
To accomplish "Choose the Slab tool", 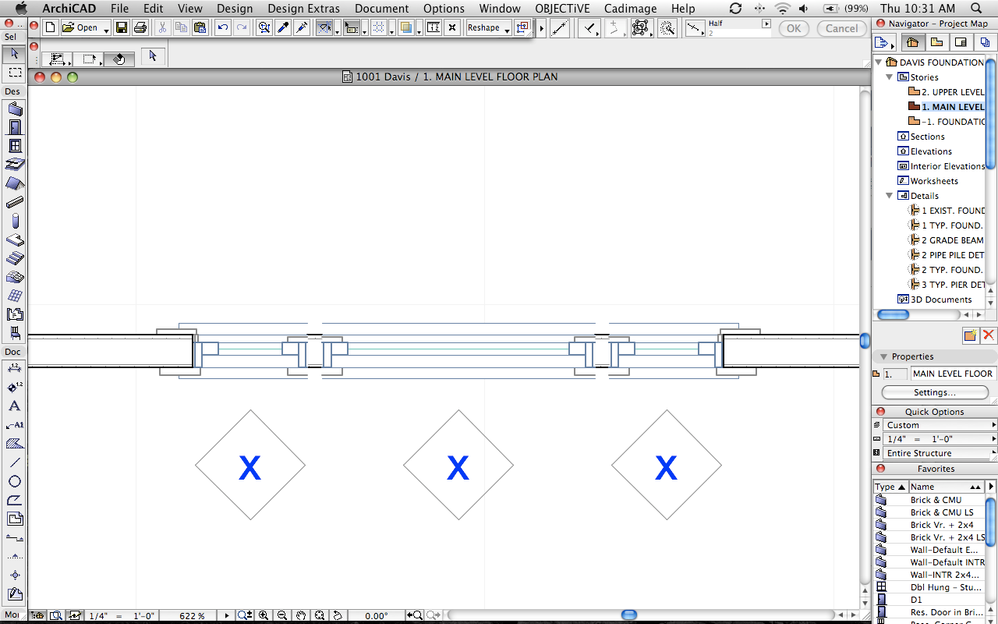I will coord(15,239).
